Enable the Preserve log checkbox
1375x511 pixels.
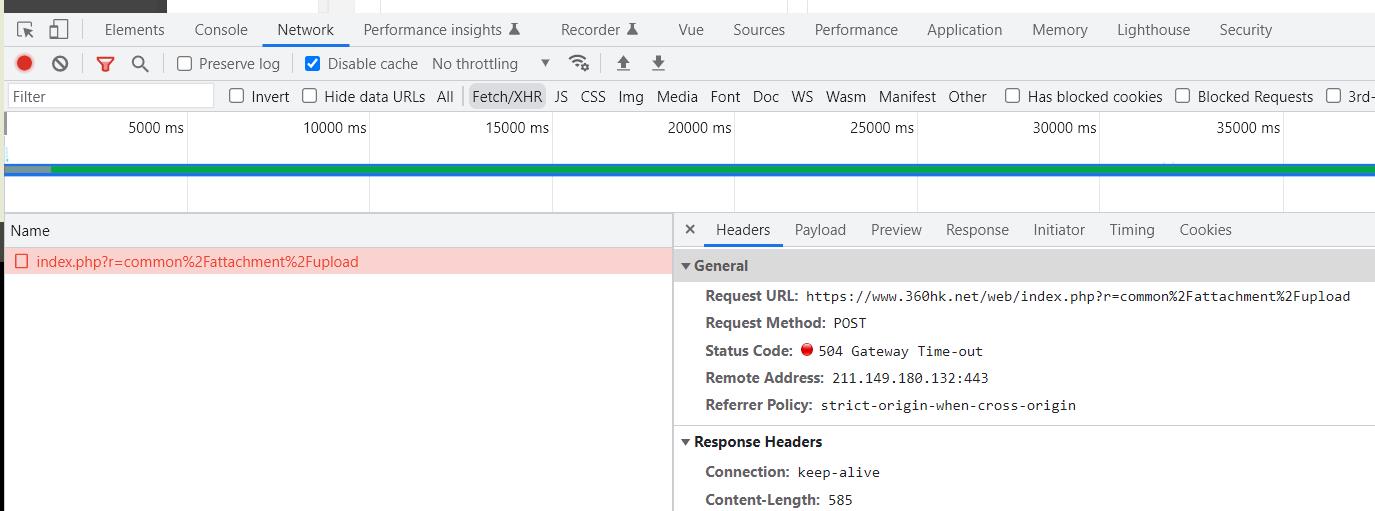(185, 64)
